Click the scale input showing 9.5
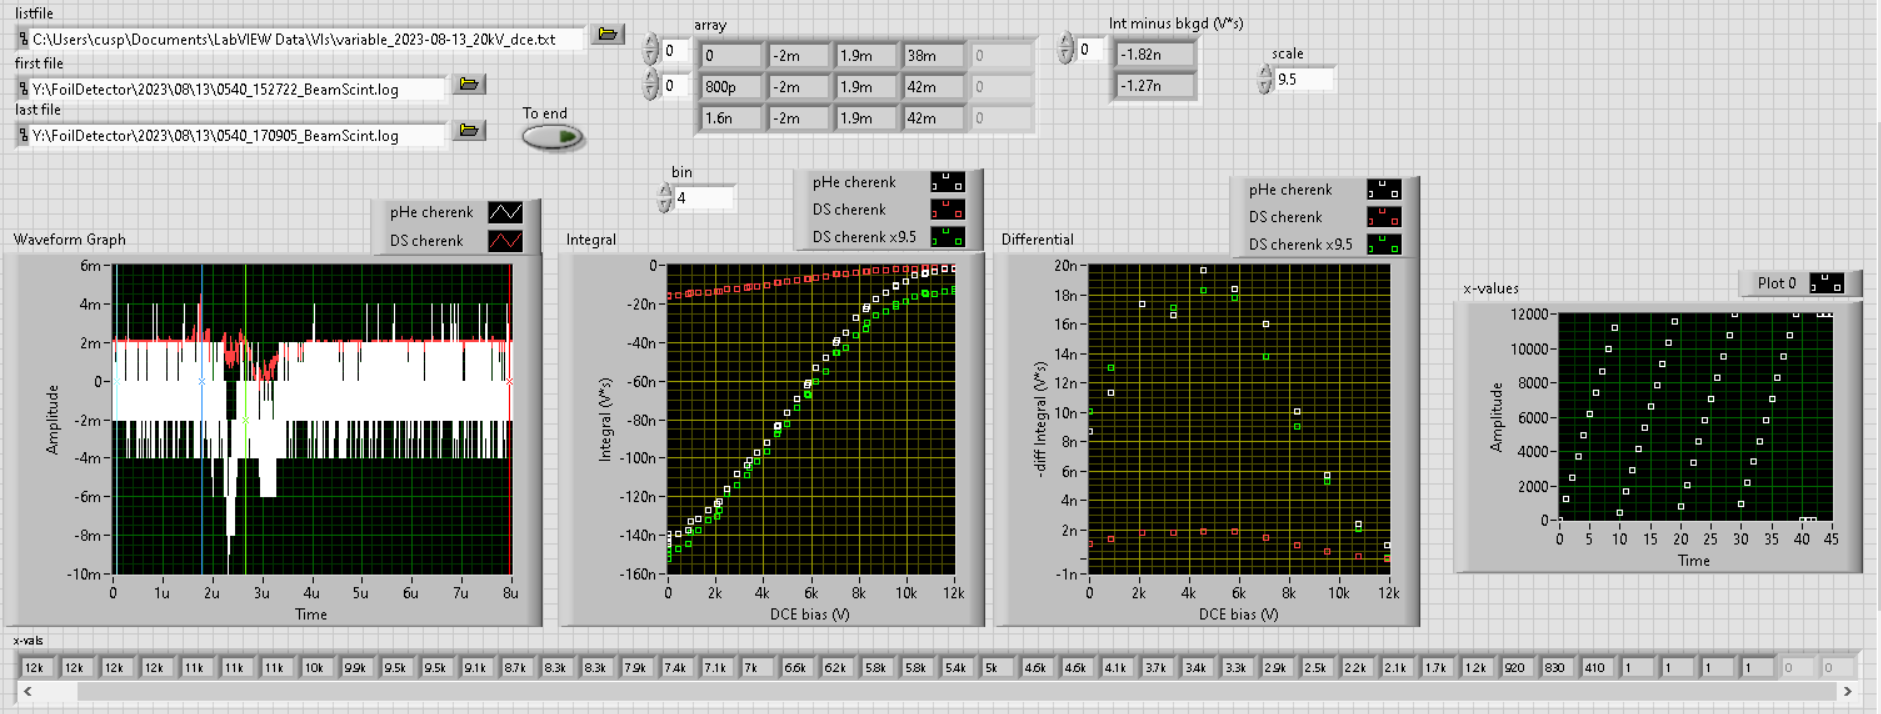1881x714 pixels. (1303, 79)
